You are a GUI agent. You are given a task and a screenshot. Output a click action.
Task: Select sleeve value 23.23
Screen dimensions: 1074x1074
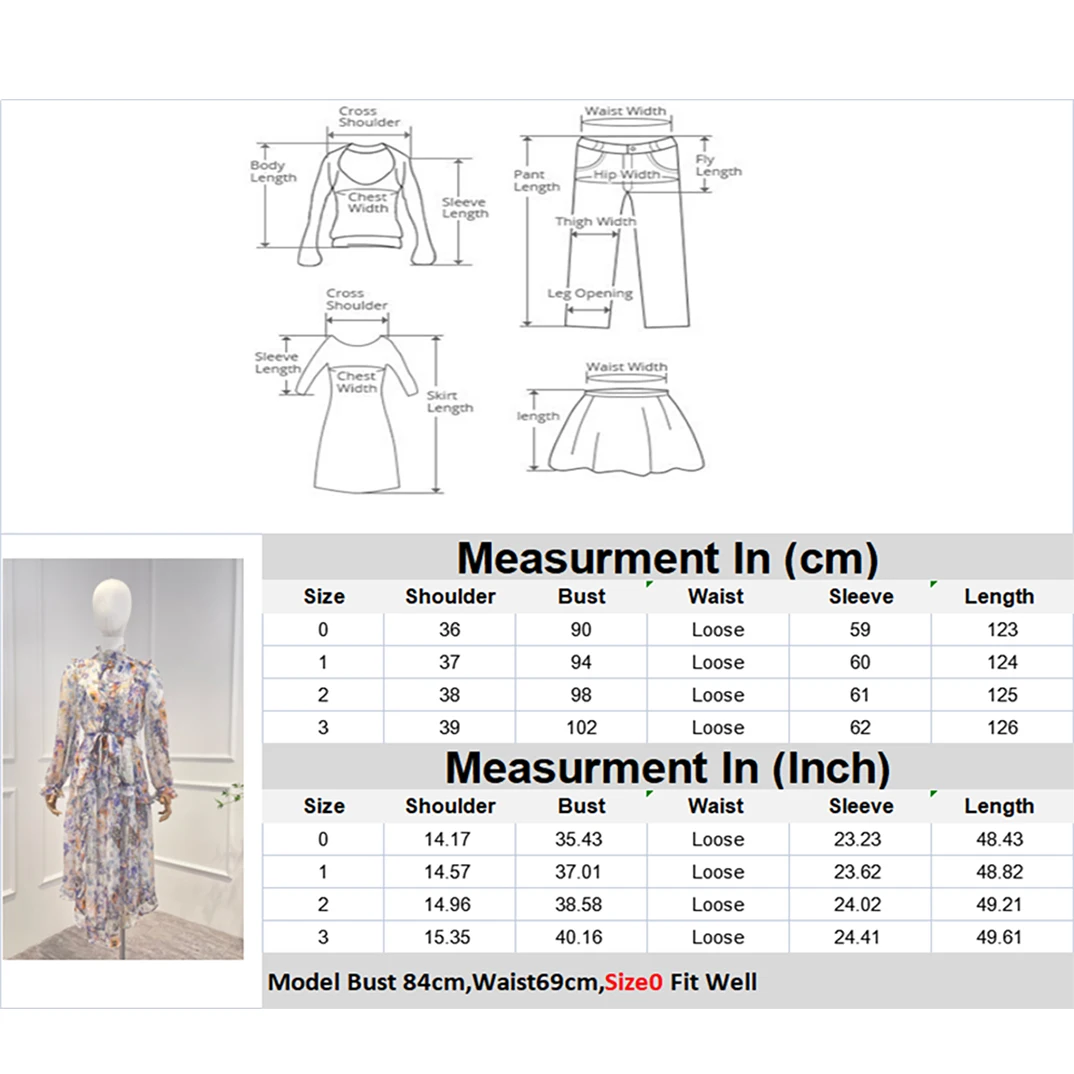coord(858,839)
